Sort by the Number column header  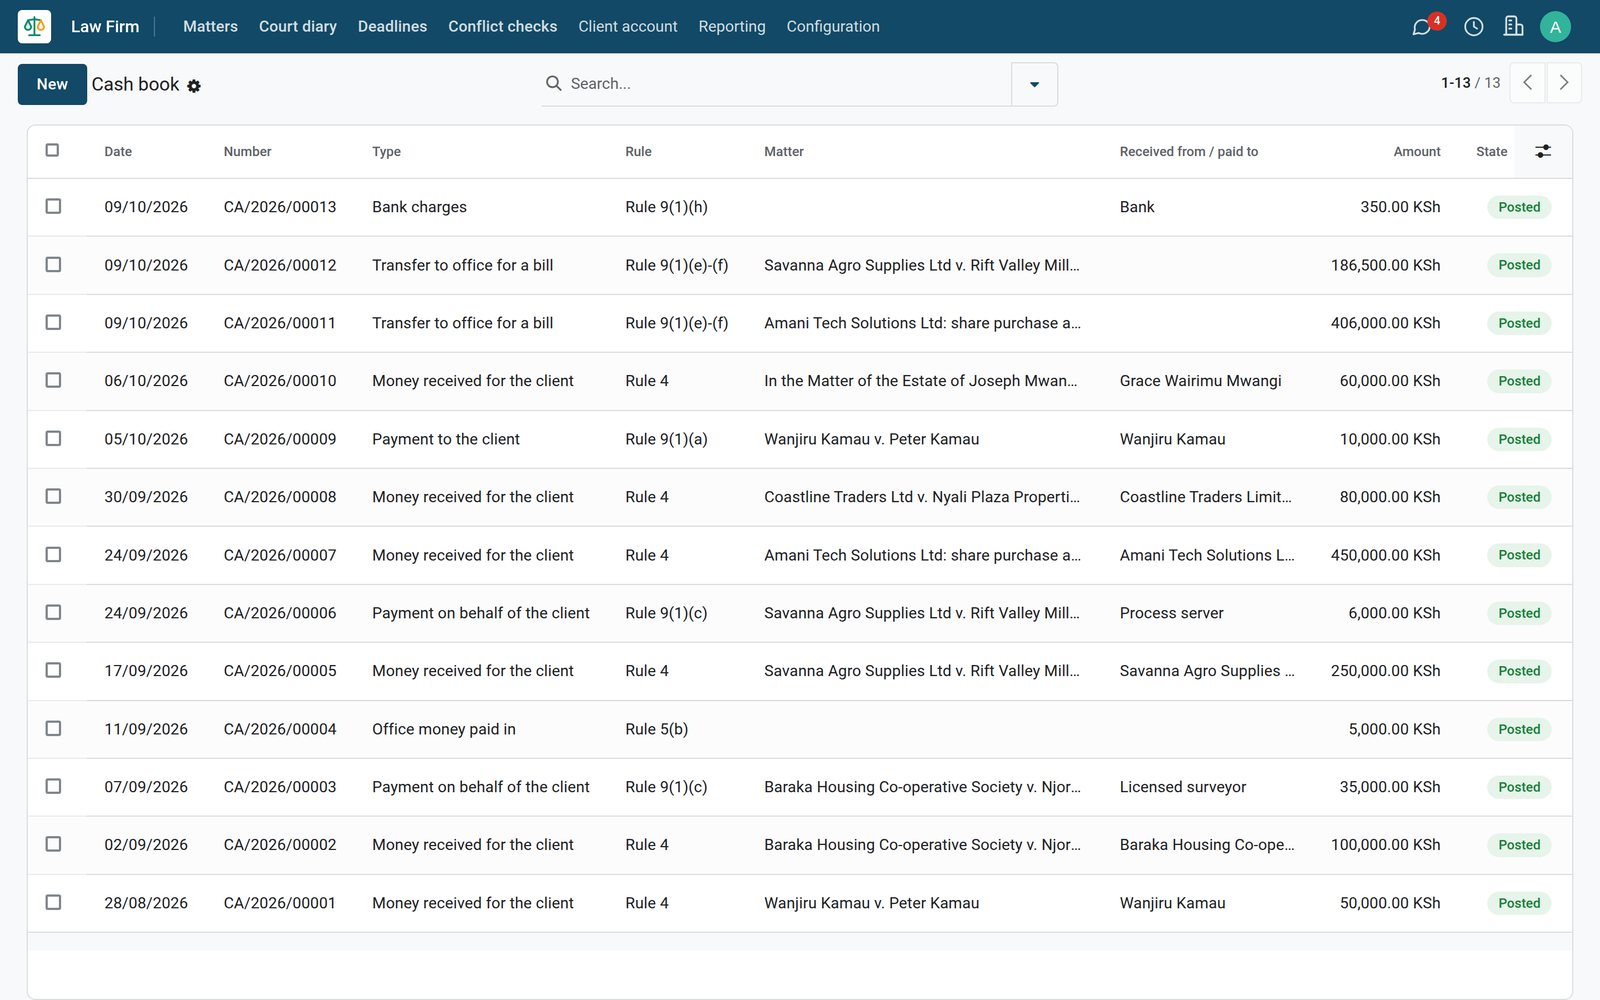tap(247, 152)
